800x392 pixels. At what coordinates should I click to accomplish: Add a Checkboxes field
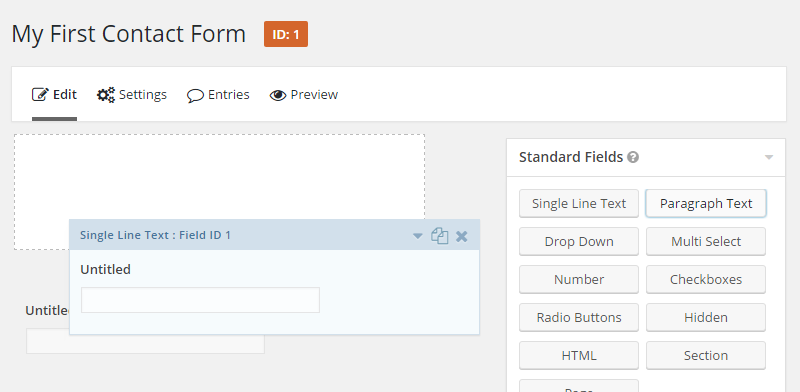click(706, 279)
